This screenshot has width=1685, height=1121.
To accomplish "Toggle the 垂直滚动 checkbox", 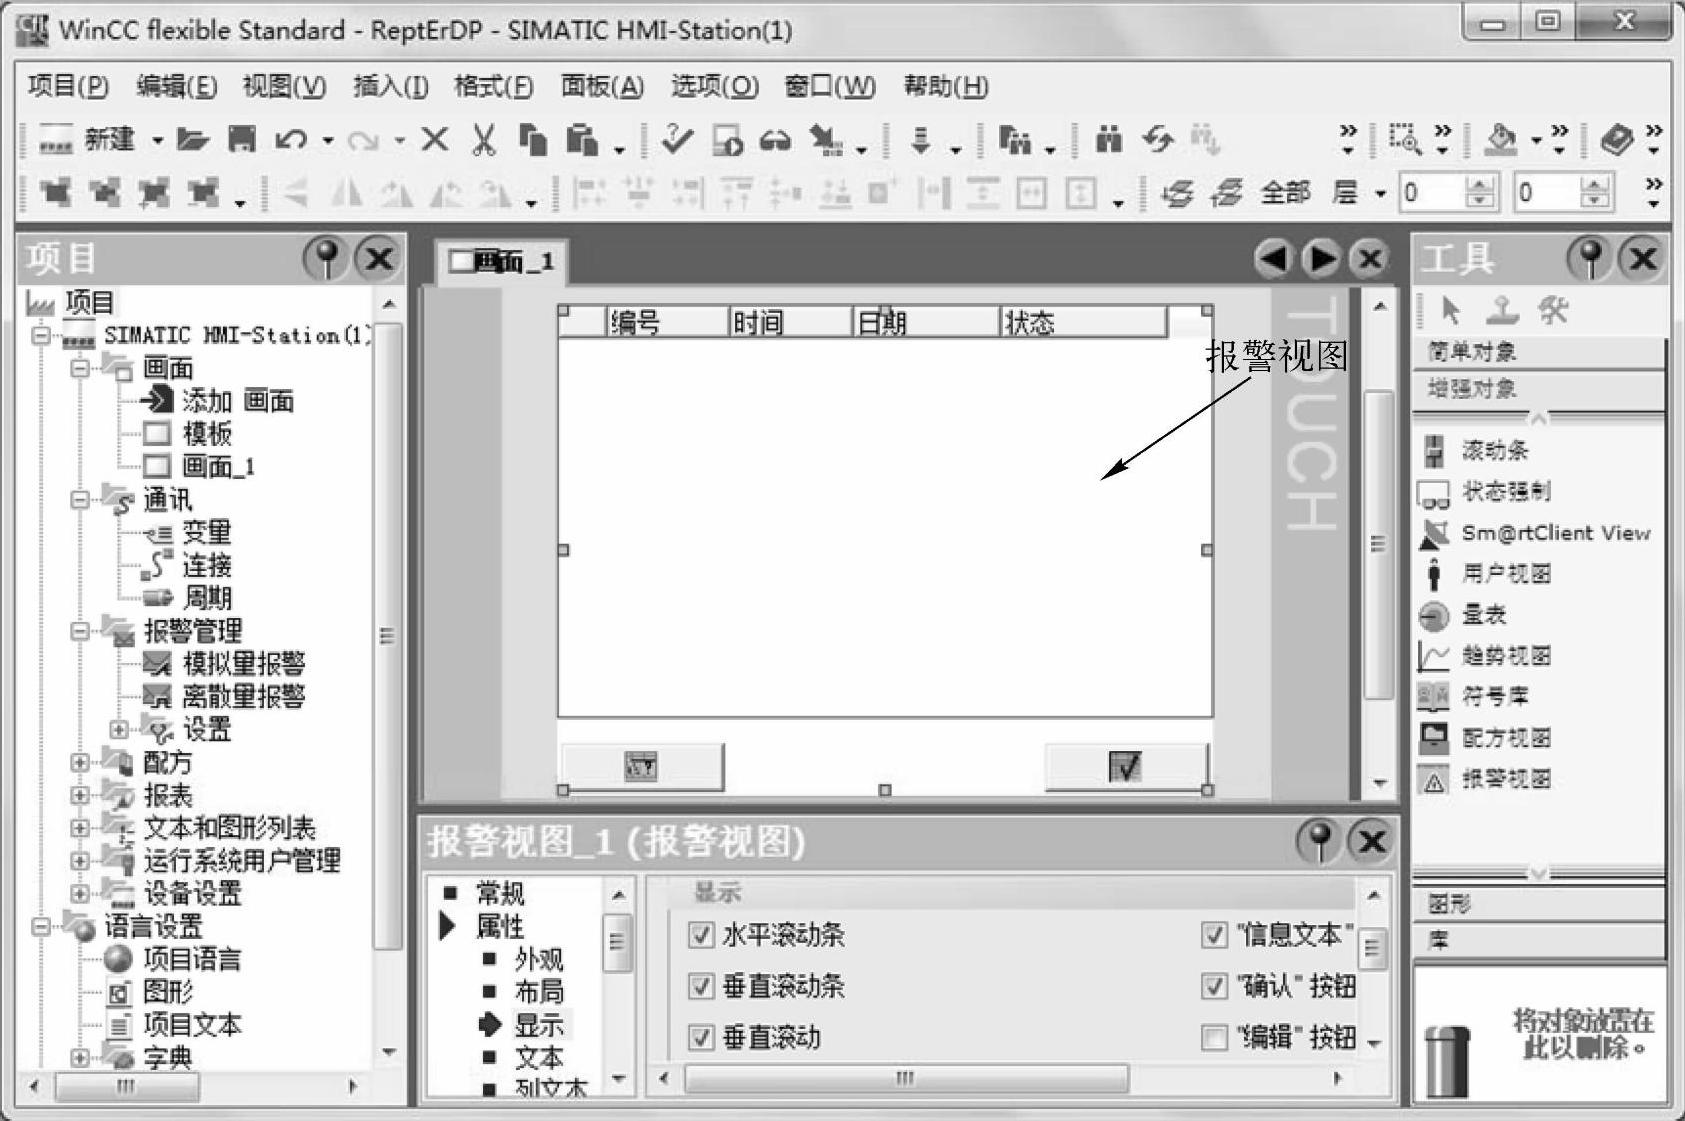I will 701,1037.
